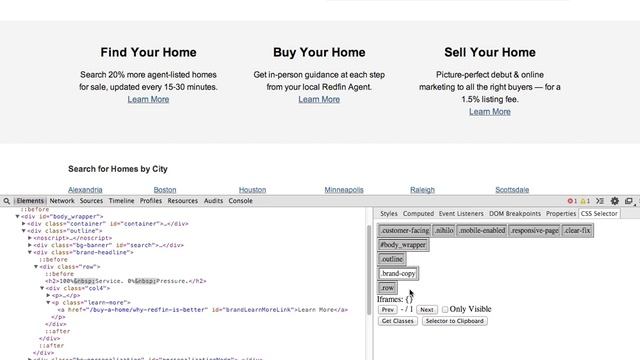Image resolution: width=640 pixels, height=360 pixels.
Task: Open the Event Listeners sidebar tab
Action: 461,213
